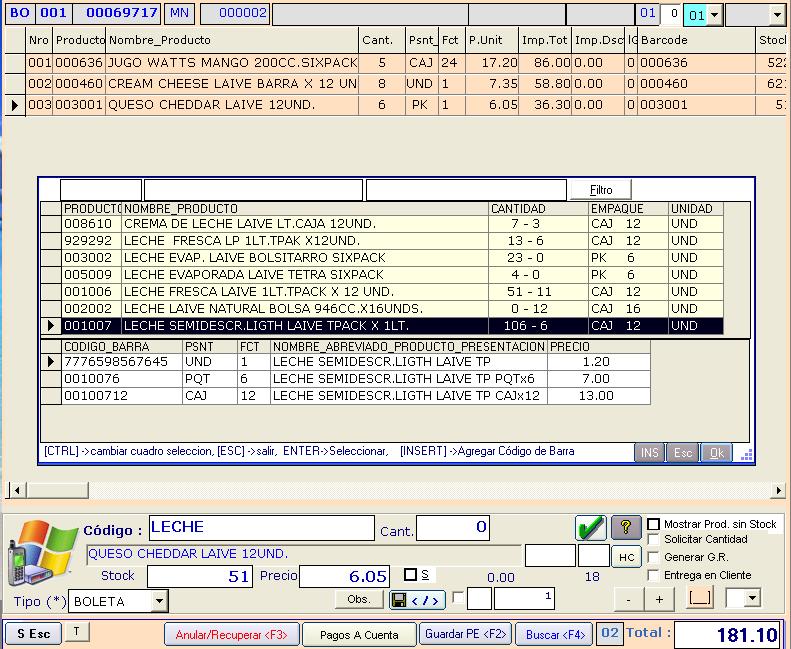Select CREMA DE LECHE LAIVE LT.CAJA 12UND.
This screenshot has height=649, width=791.
382,224
